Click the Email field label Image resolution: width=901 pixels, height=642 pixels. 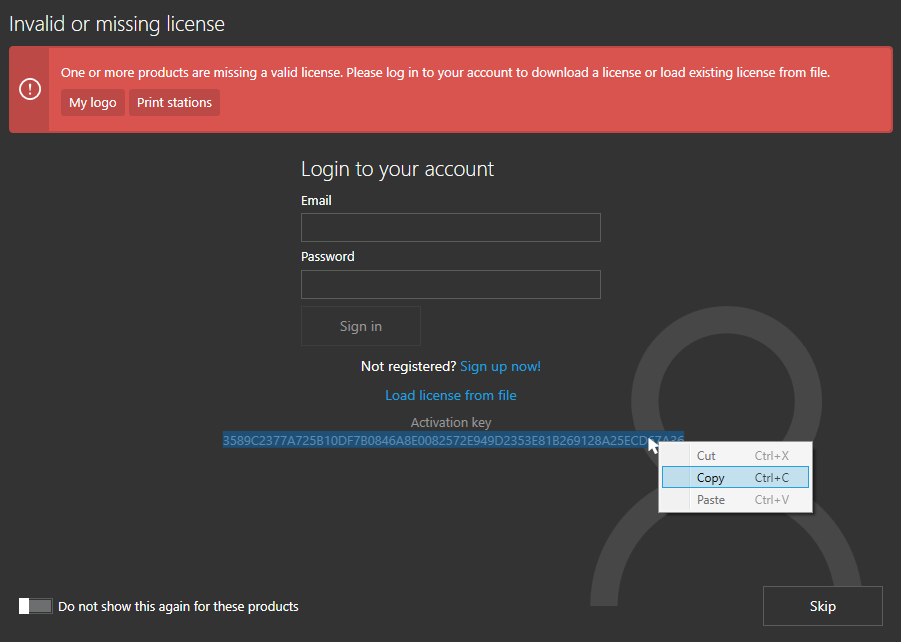[316, 201]
